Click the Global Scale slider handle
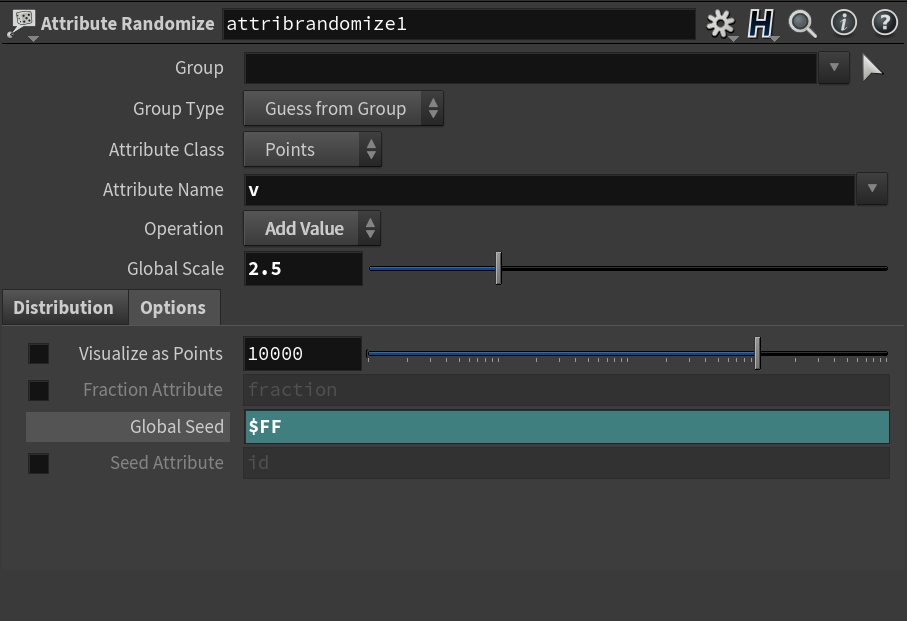The image size is (911, 621). click(498, 268)
